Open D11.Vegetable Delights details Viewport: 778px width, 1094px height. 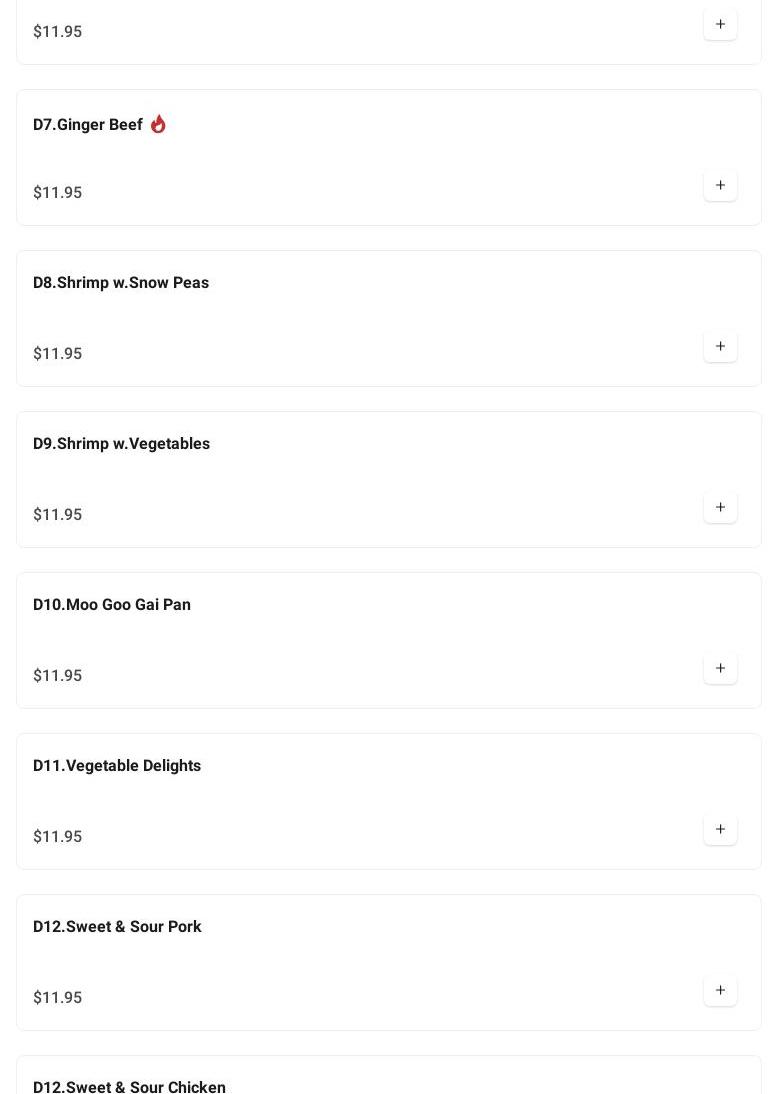tap(117, 766)
